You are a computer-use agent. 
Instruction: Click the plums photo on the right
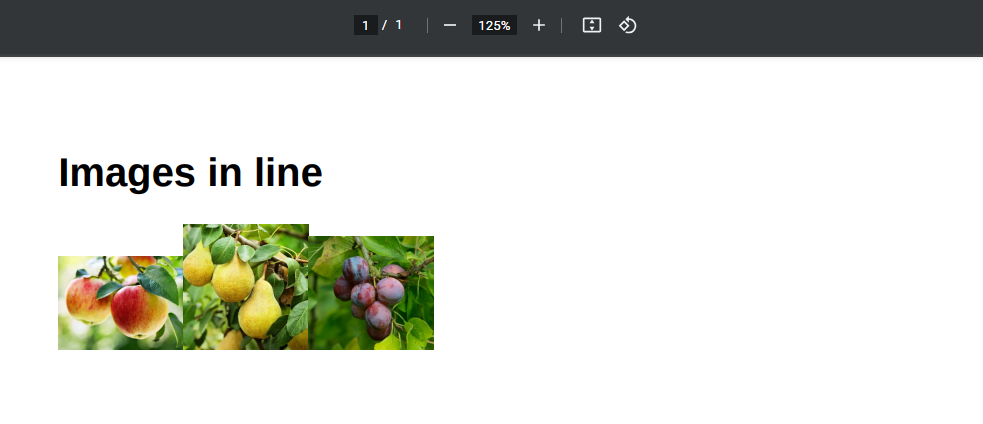point(372,293)
